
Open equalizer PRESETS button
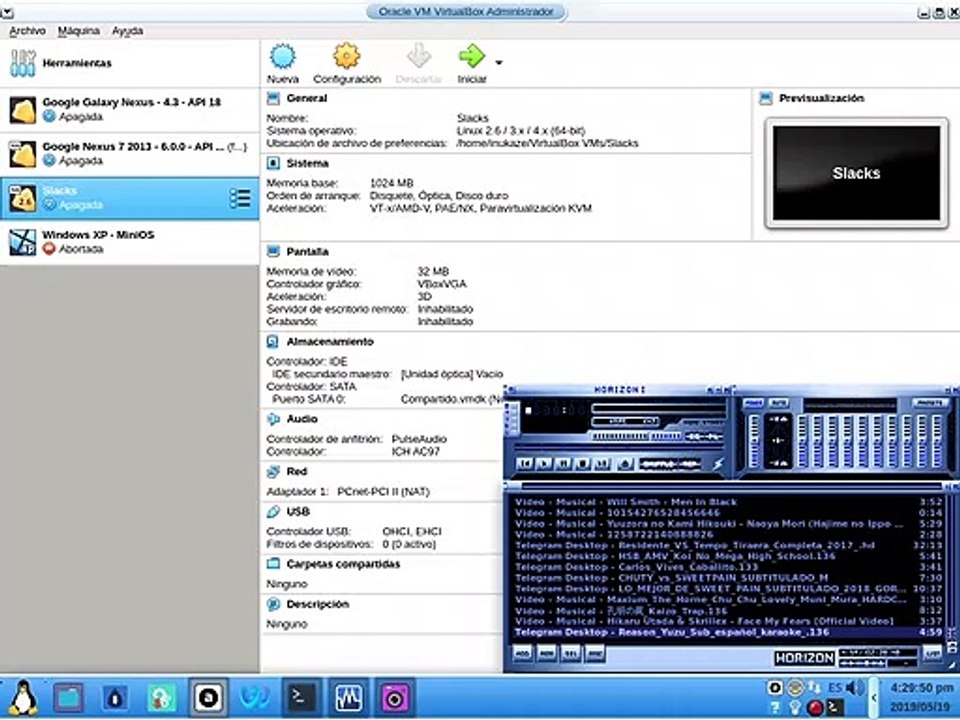(929, 403)
